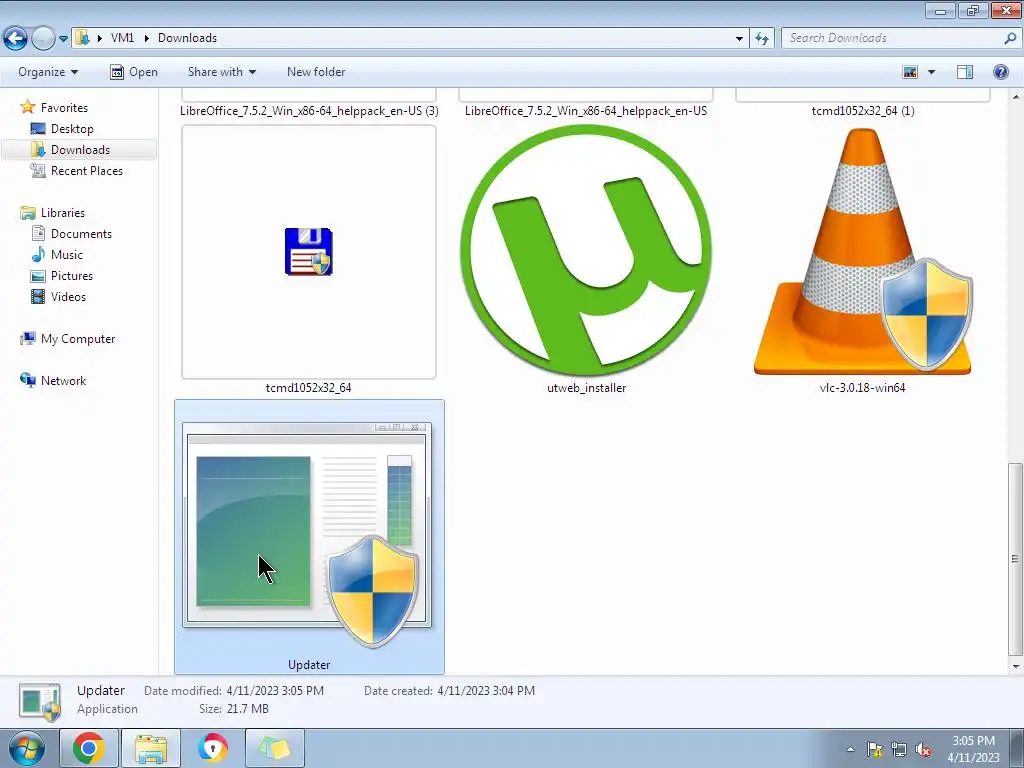Image resolution: width=1024 pixels, height=768 pixels.
Task: Select the vlc-3.0.18-win64 cone icon
Action: (x=863, y=251)
